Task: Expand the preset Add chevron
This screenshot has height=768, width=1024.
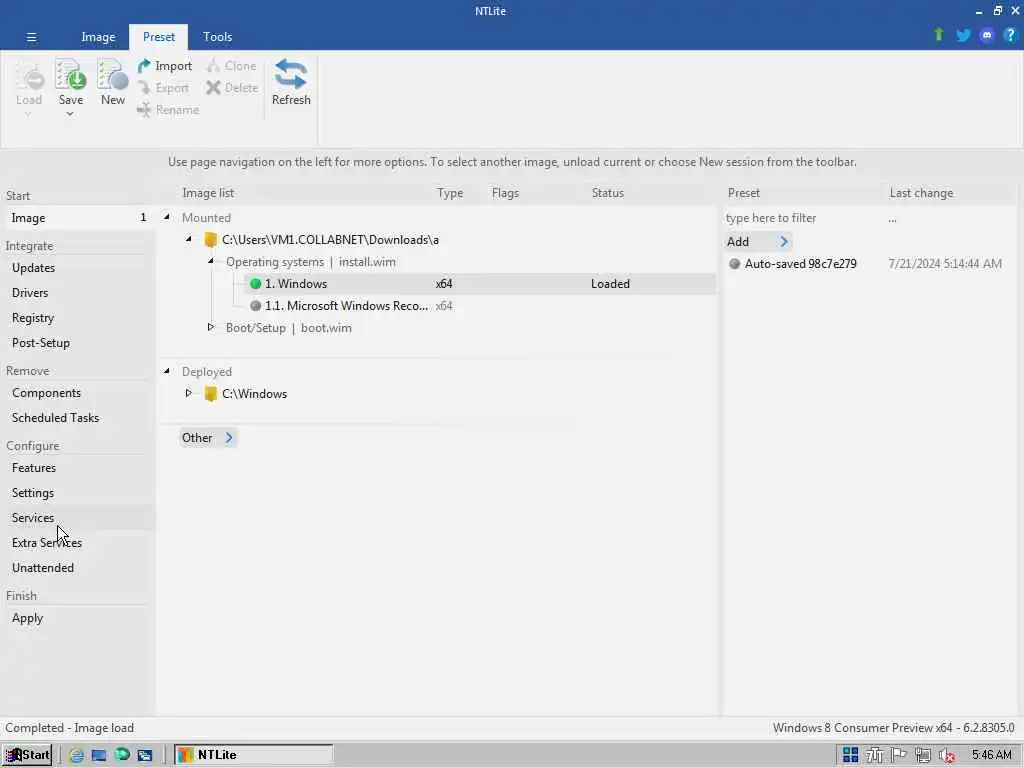Action: tap(784, 242)
